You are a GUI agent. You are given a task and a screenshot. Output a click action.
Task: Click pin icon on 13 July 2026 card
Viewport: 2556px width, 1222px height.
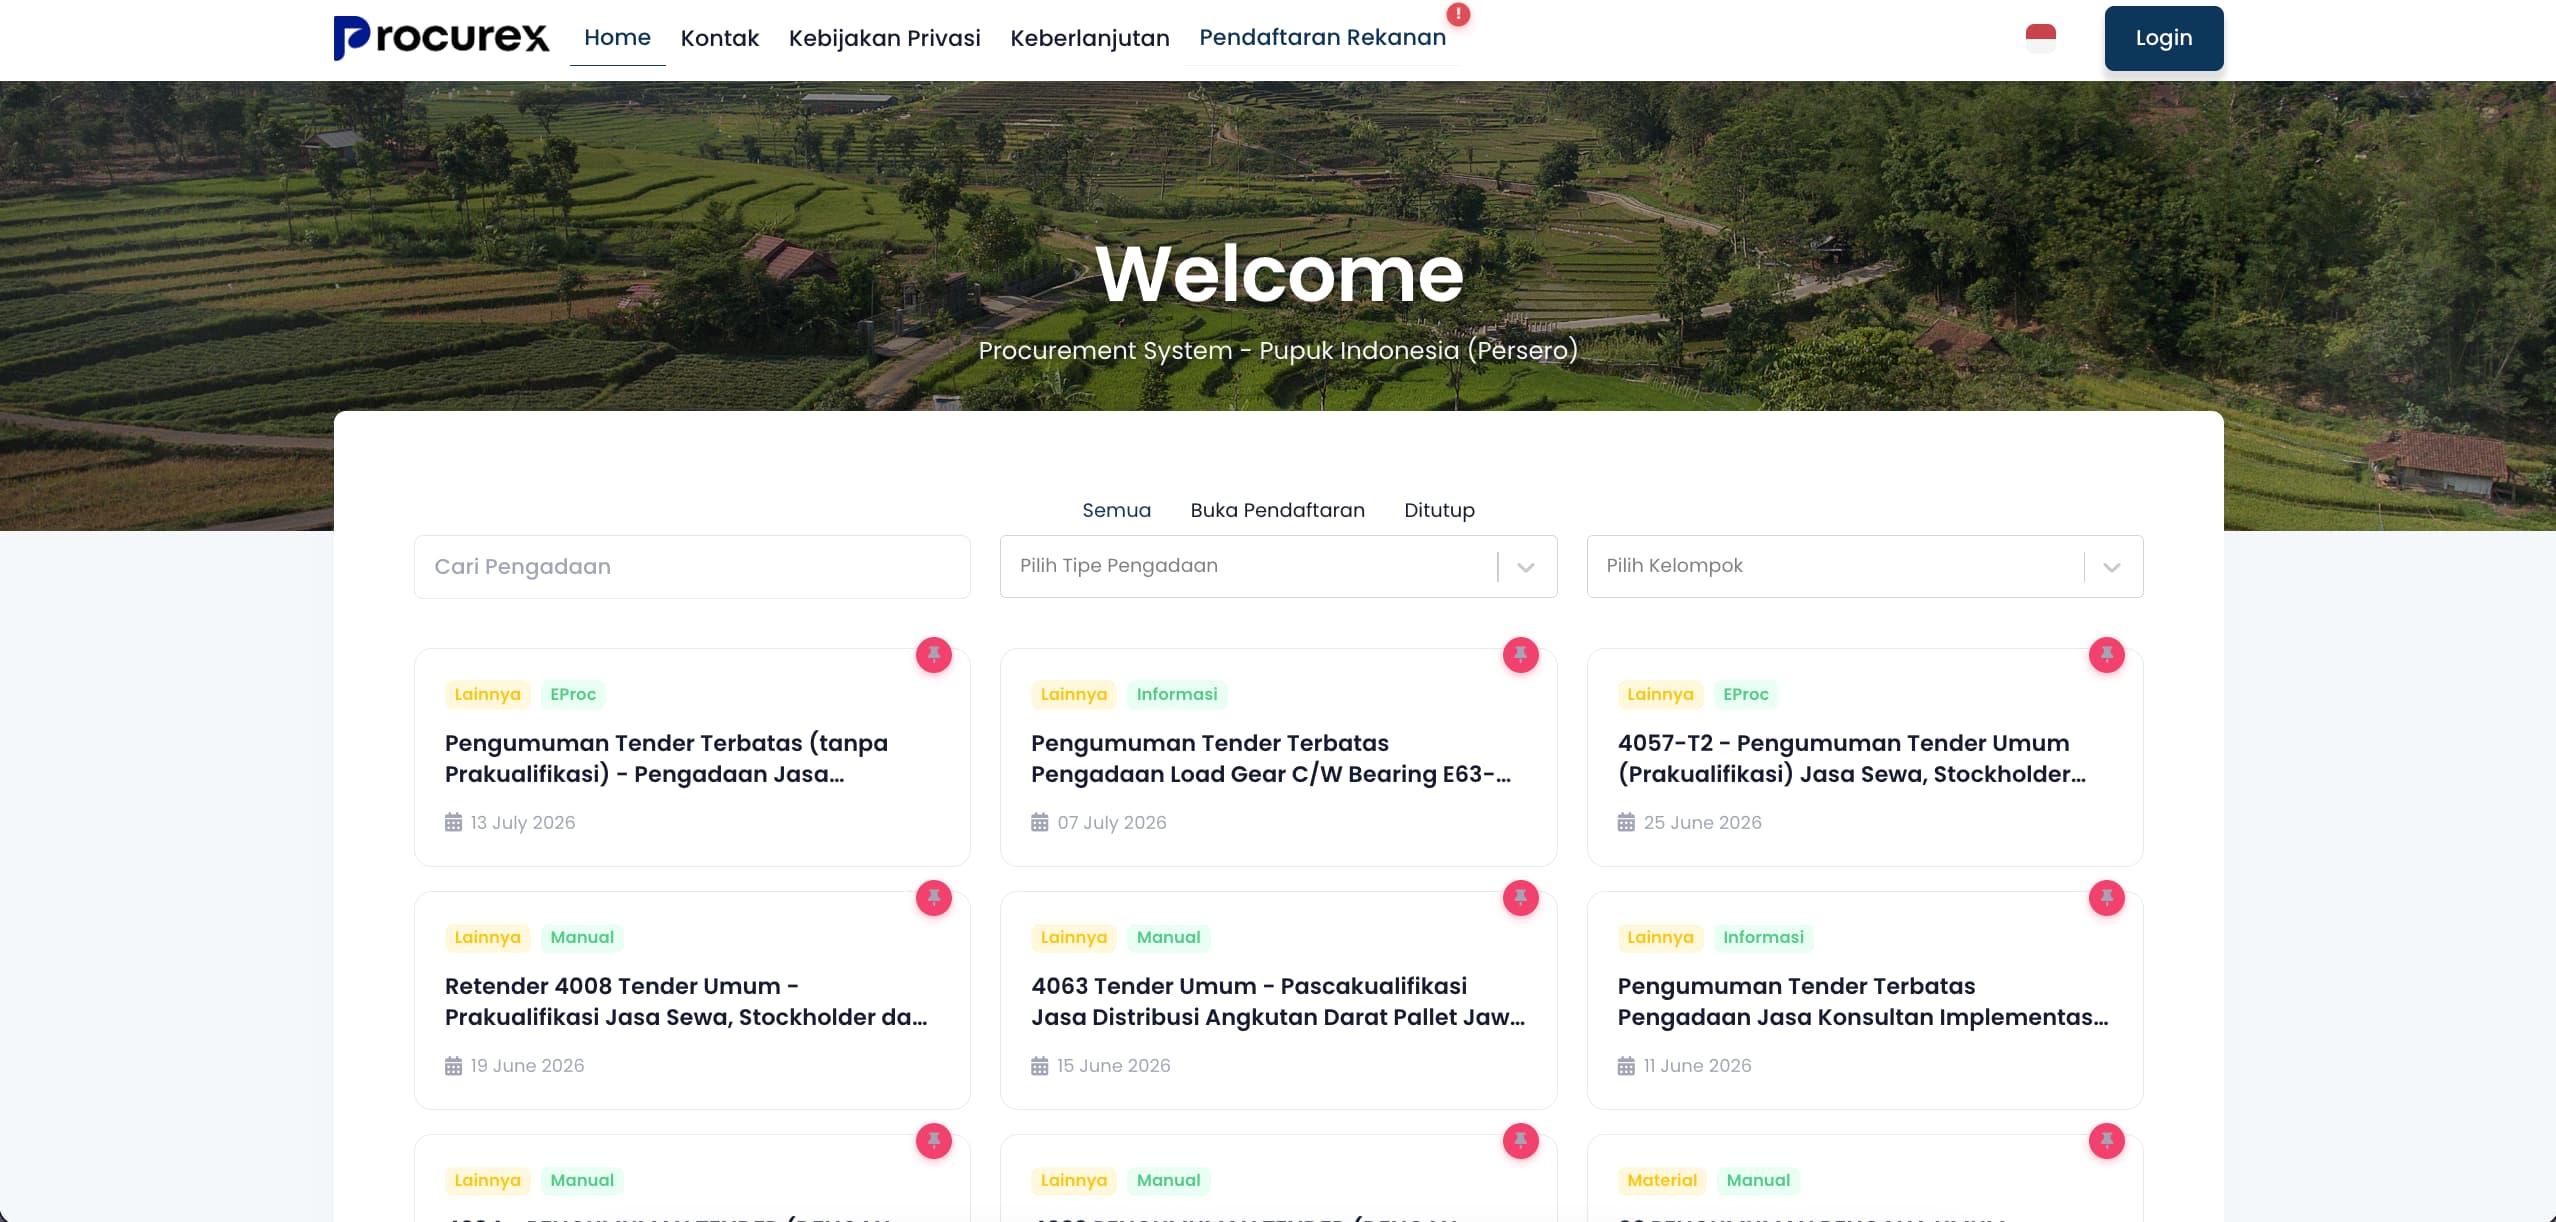tap(934, 655)
